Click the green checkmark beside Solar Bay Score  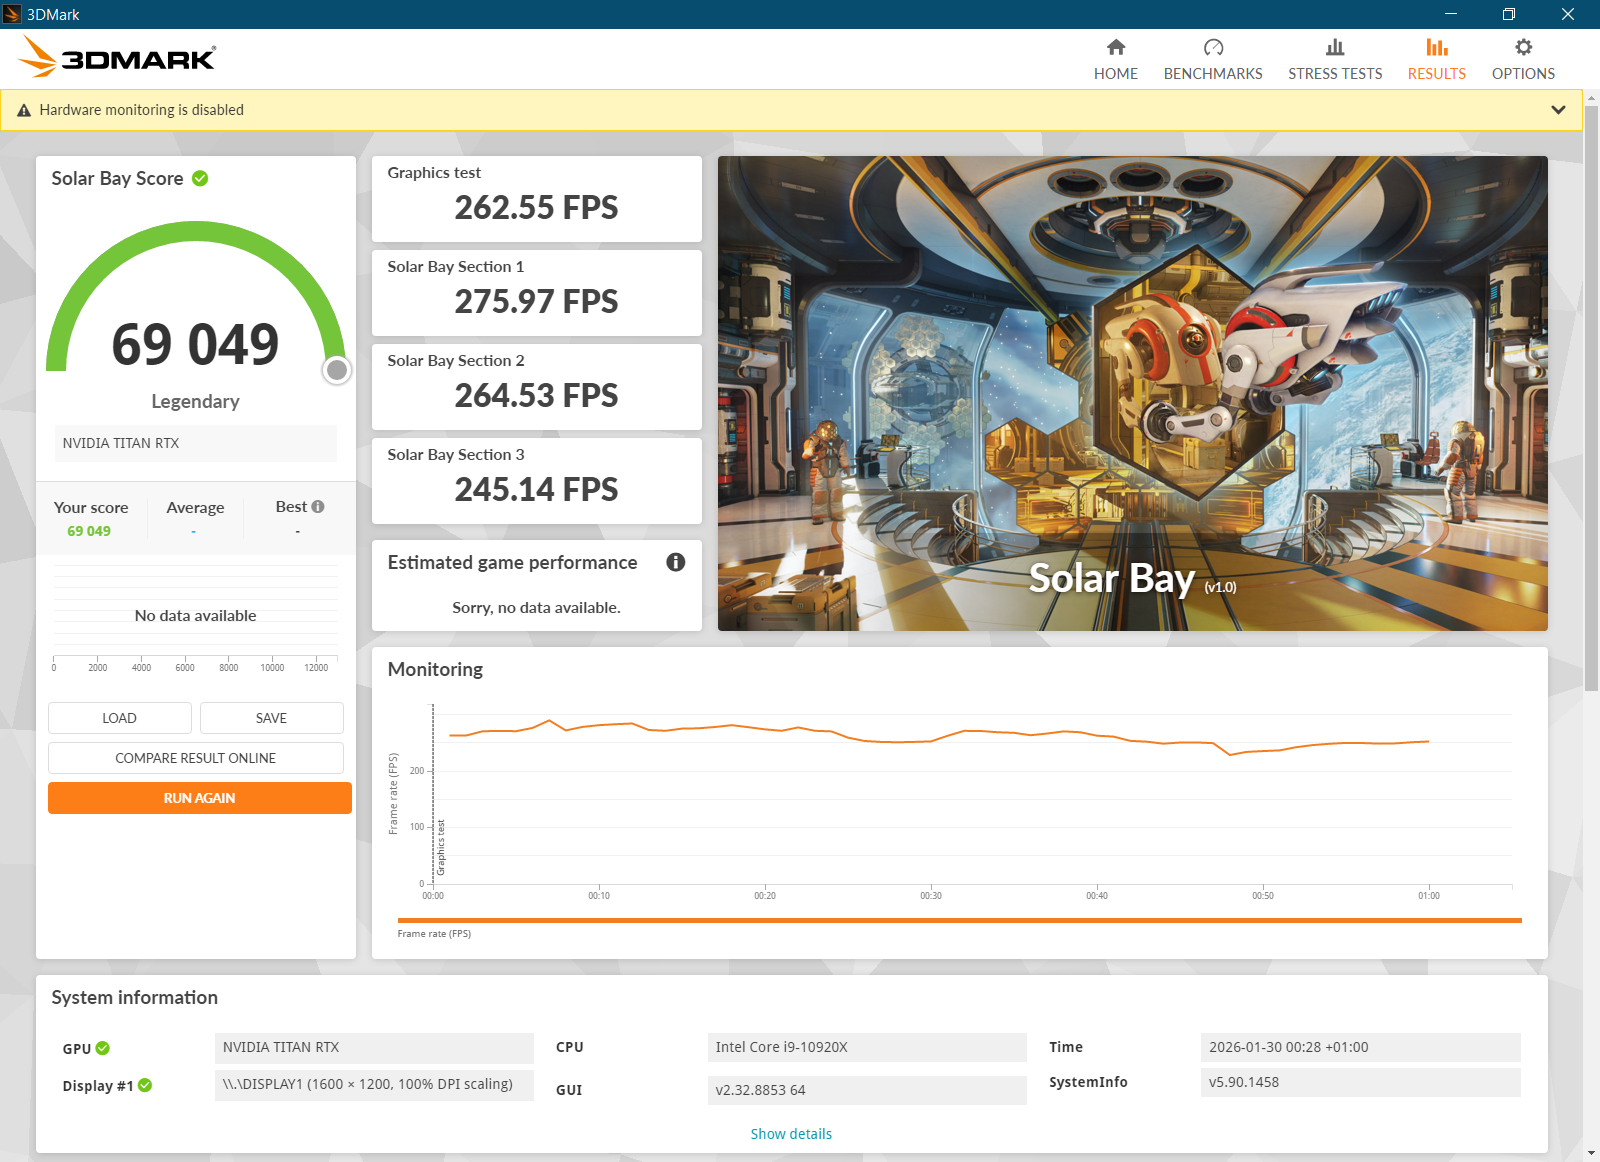click(200, 178)
